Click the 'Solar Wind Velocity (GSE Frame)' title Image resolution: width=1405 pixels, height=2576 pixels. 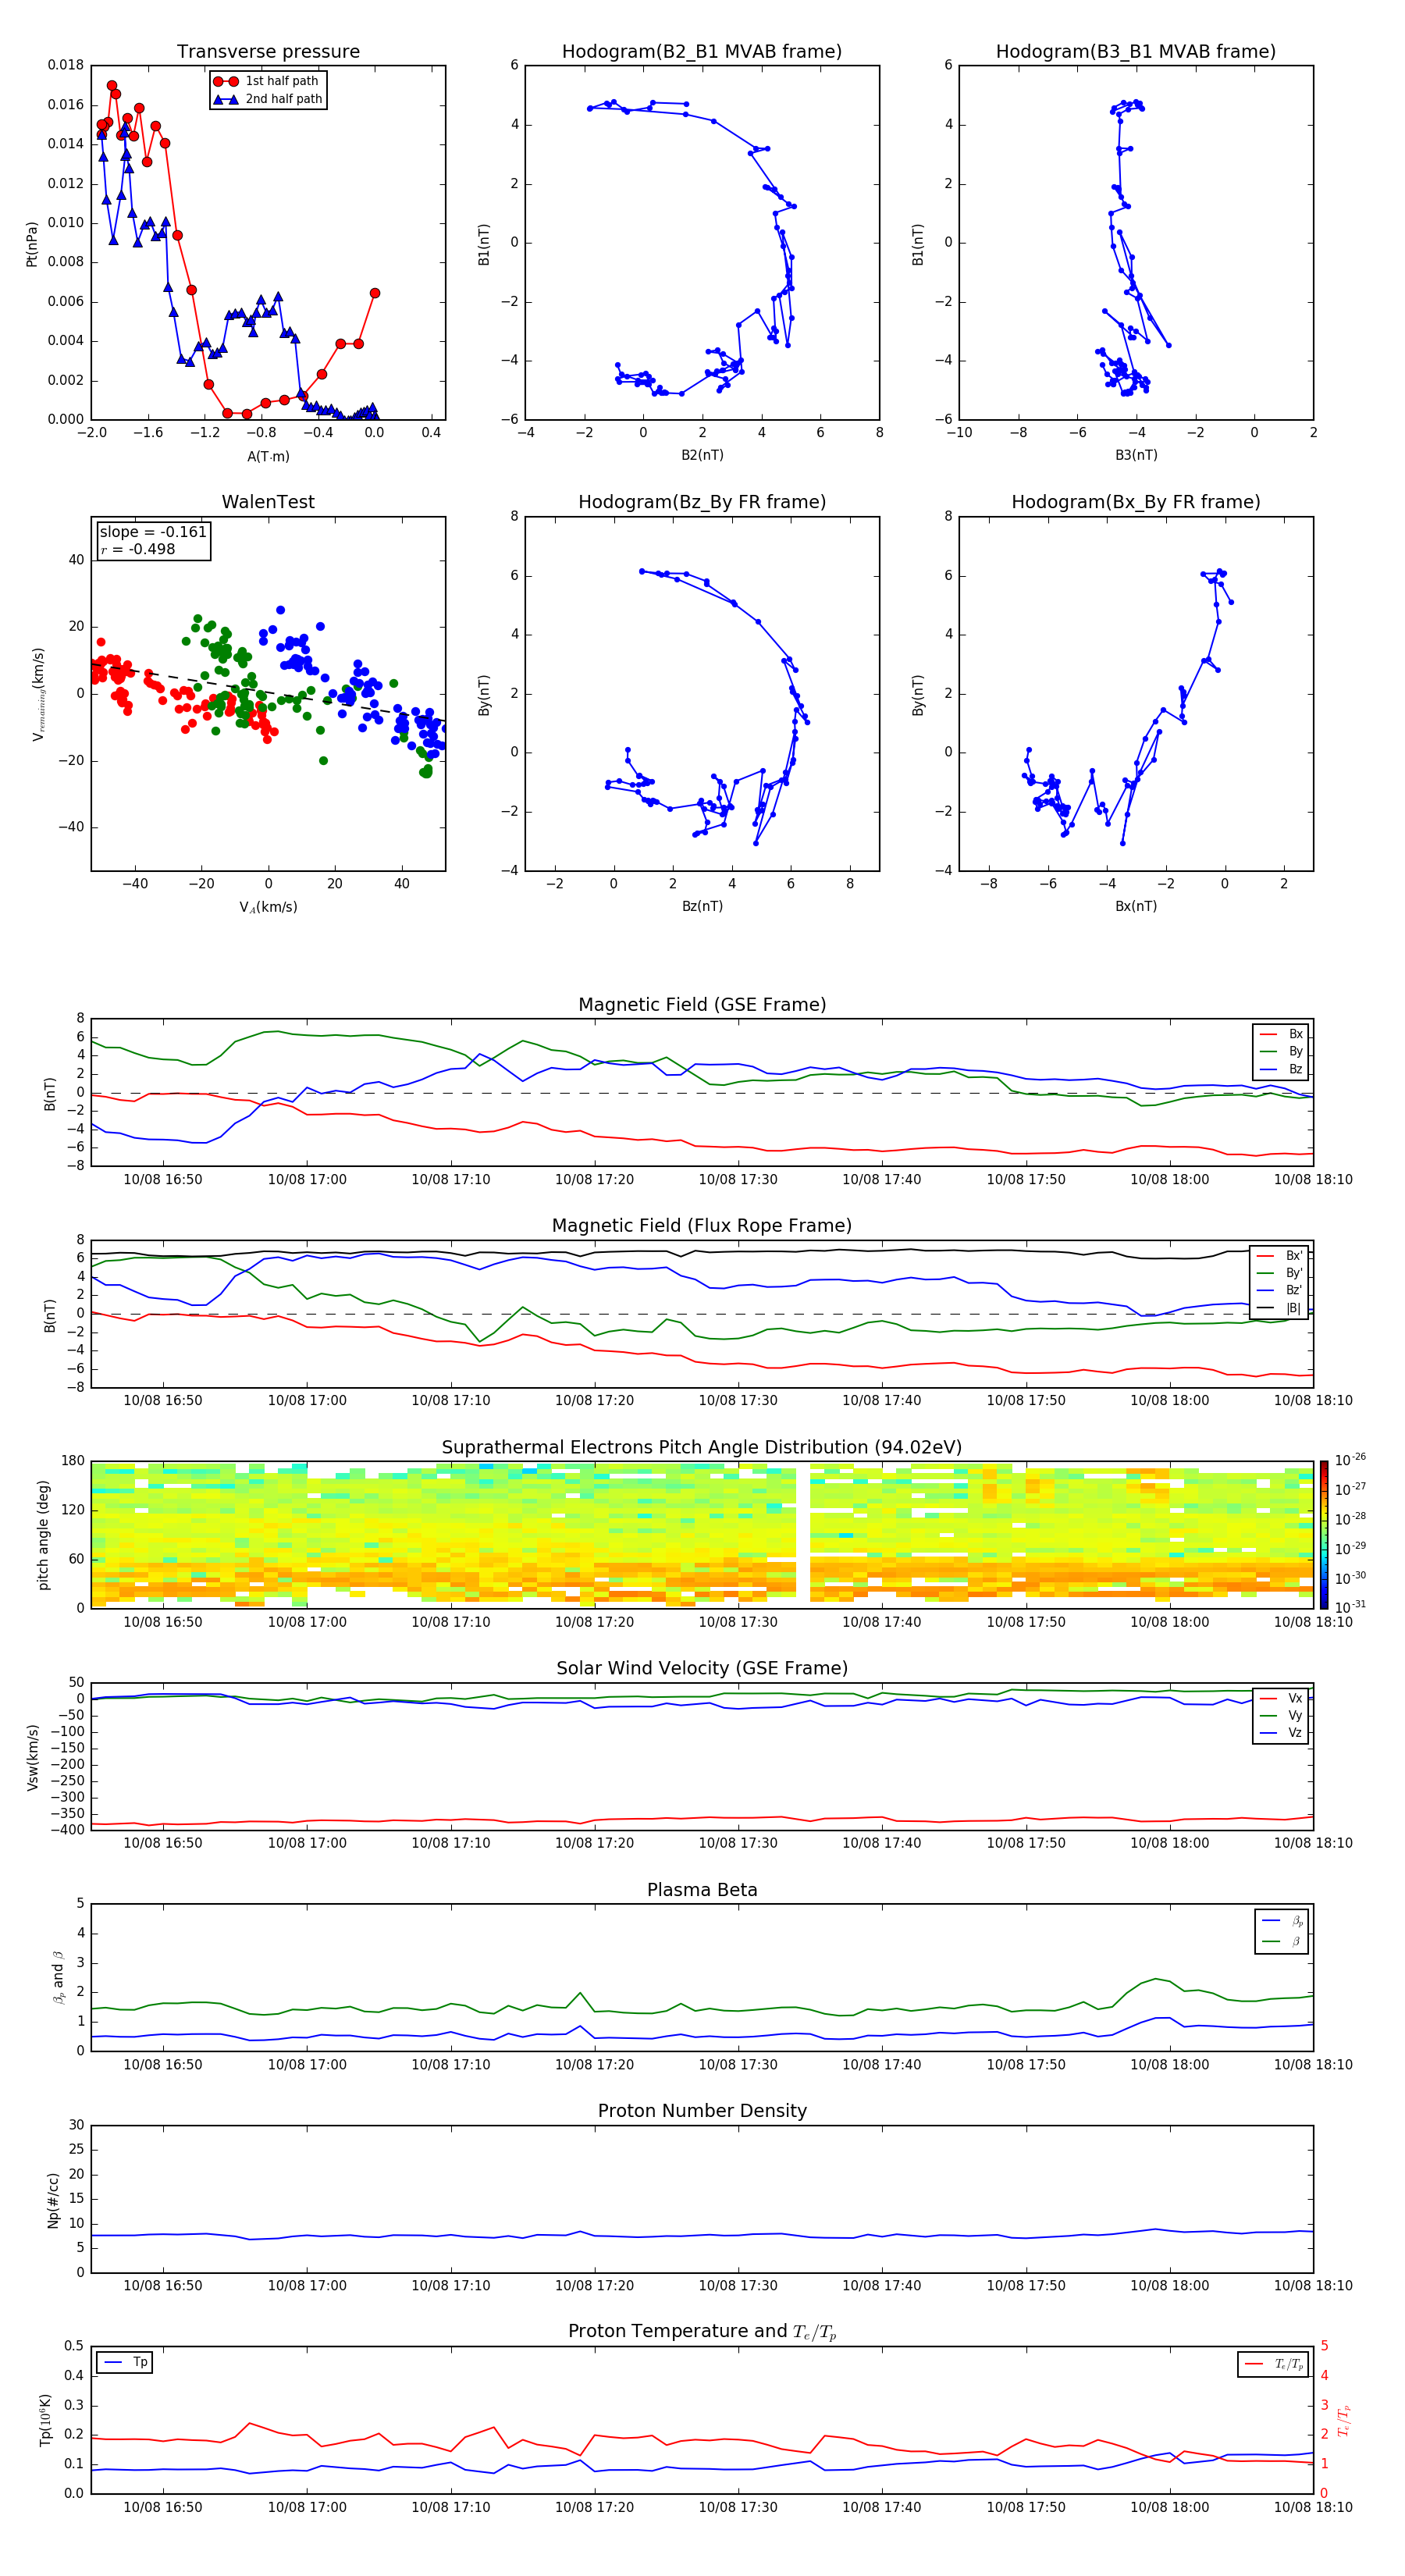coord(702,1668)
